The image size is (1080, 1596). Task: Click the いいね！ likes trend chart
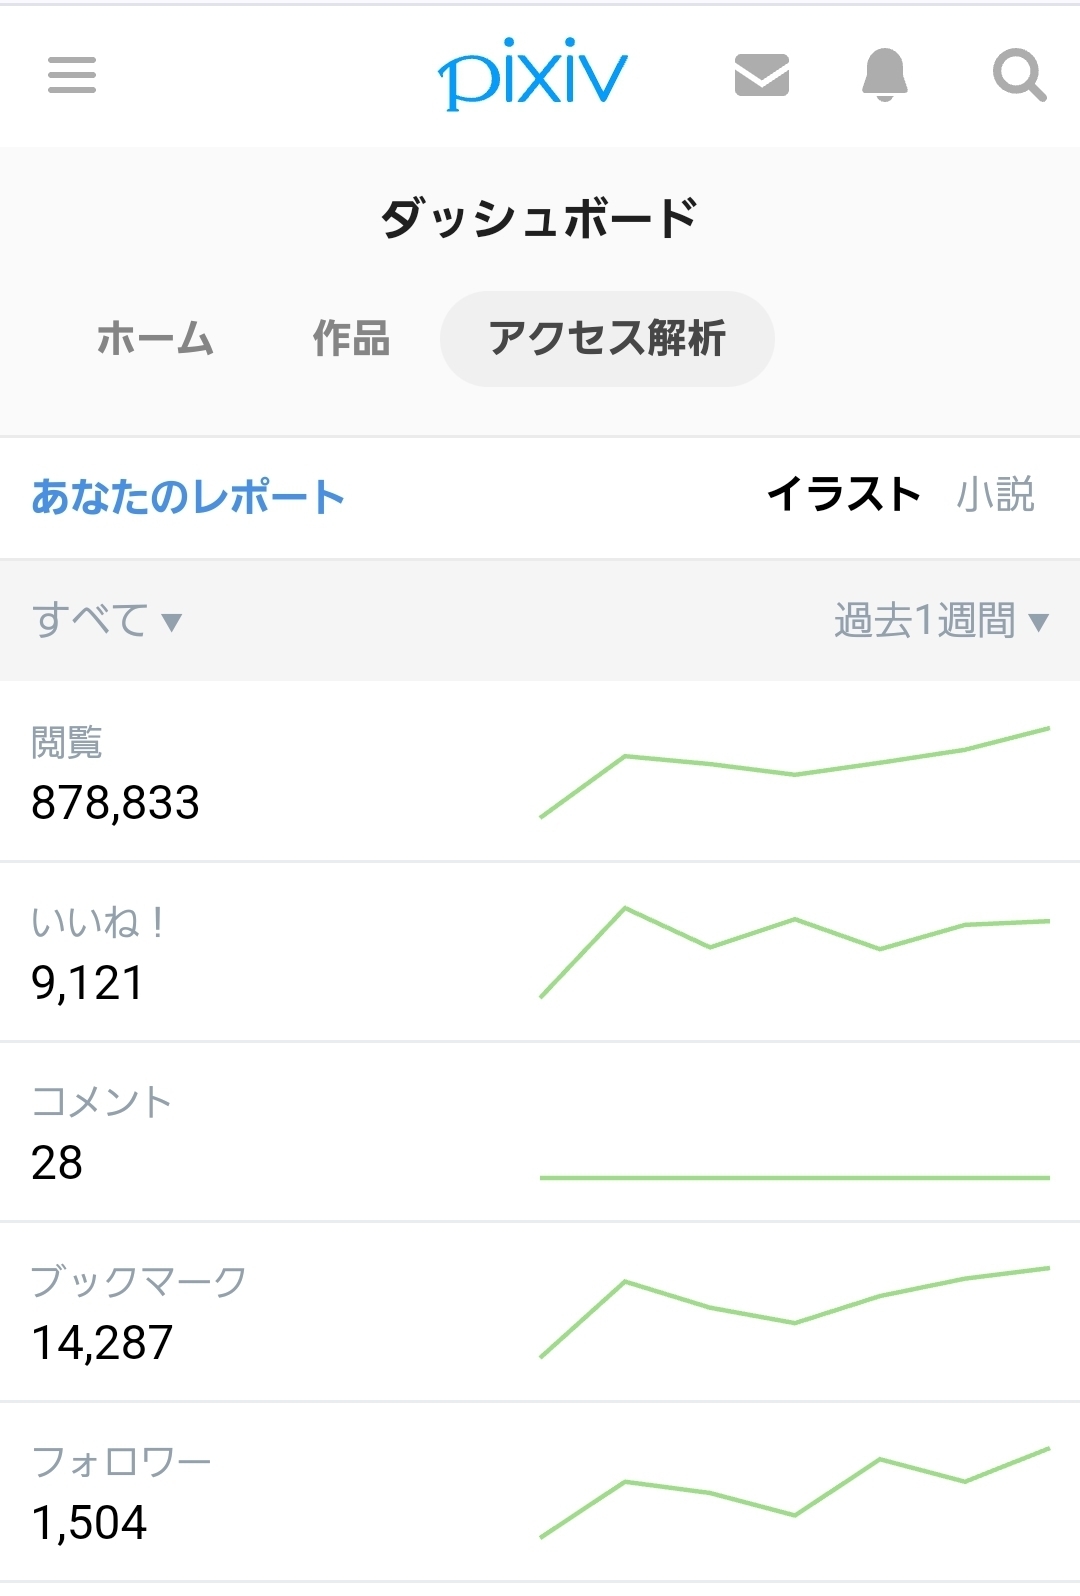794,951
